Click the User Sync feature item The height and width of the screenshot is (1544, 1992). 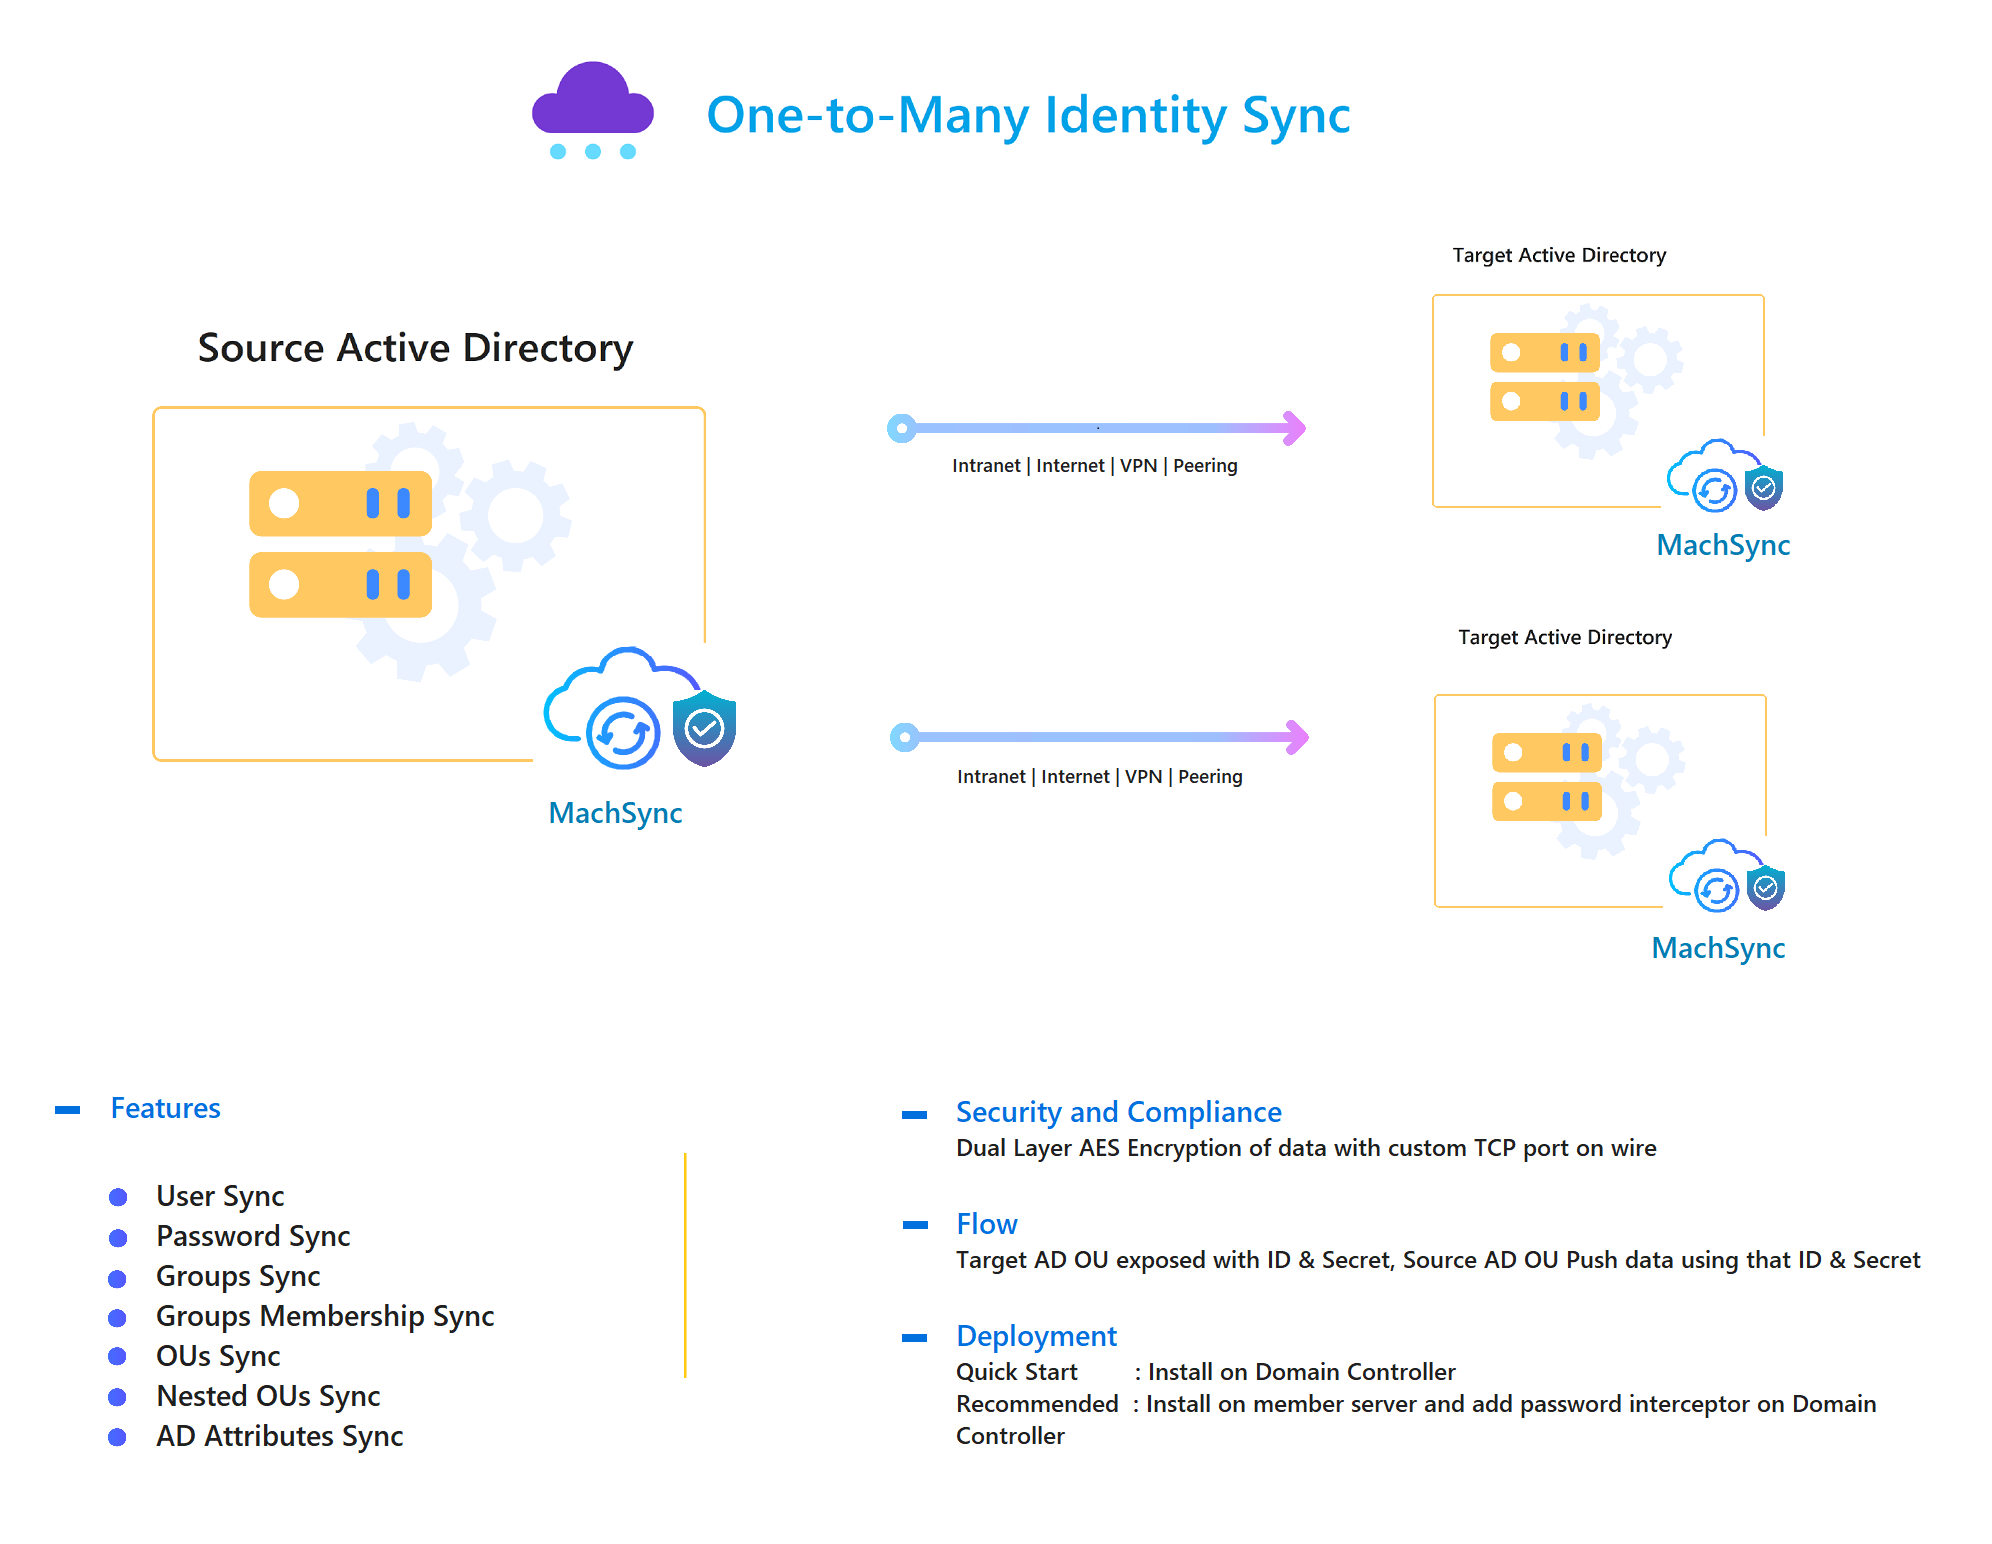click(220, 1196)
